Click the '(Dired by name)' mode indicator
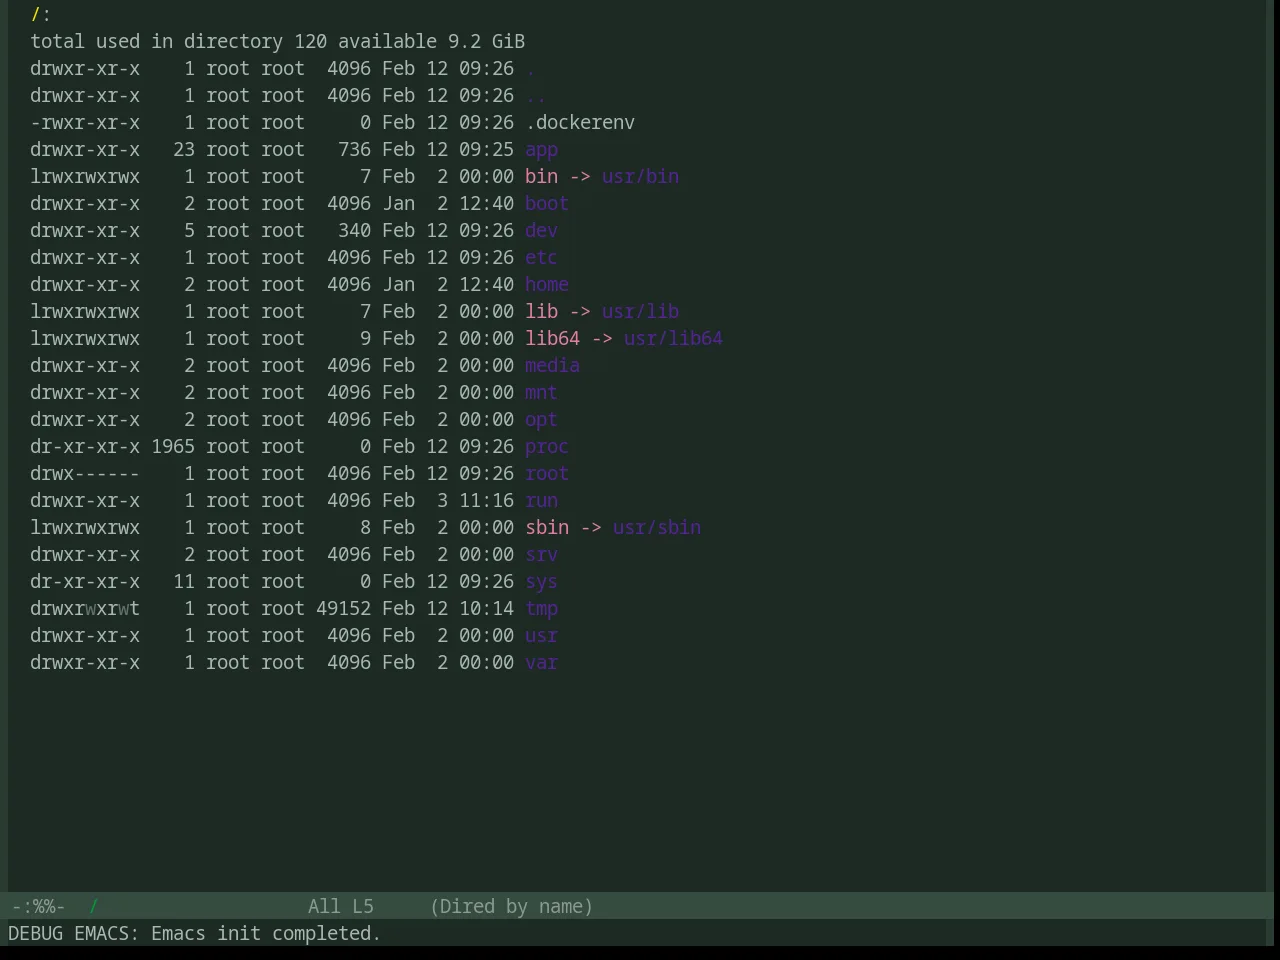 click(511, 907)
